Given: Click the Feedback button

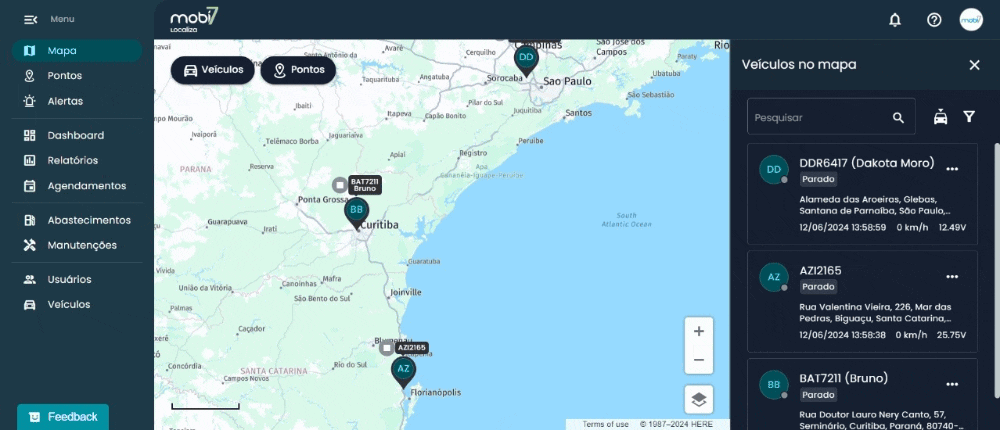Looking at the screenshot, I should 63,417.
